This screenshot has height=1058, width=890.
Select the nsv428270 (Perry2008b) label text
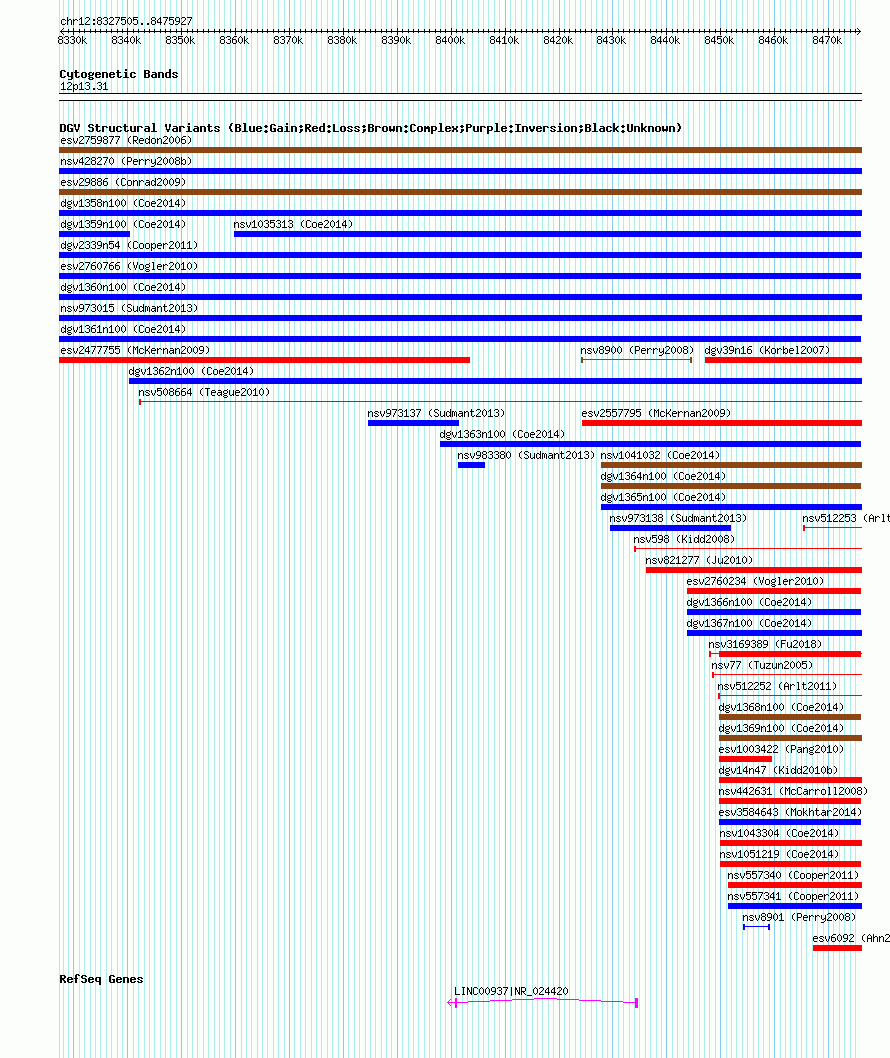pos(126,161)
